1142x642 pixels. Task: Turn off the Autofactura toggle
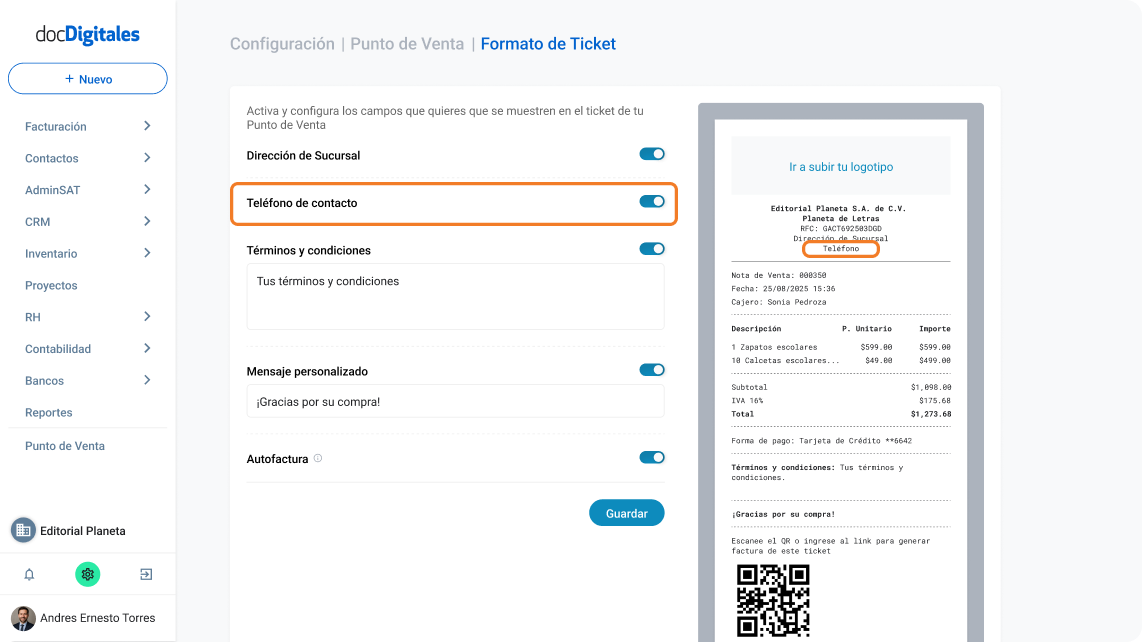652,457
